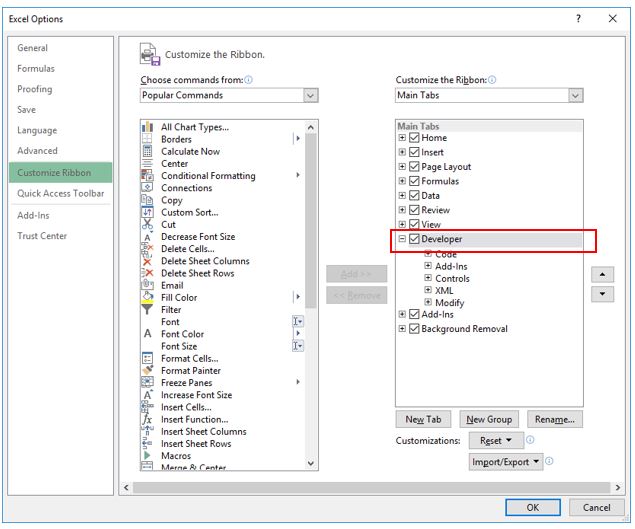This screenshot has width=635, height=529.
Task: Click the Delete Sheet Columns icon
Action: [x=147, y=261]
